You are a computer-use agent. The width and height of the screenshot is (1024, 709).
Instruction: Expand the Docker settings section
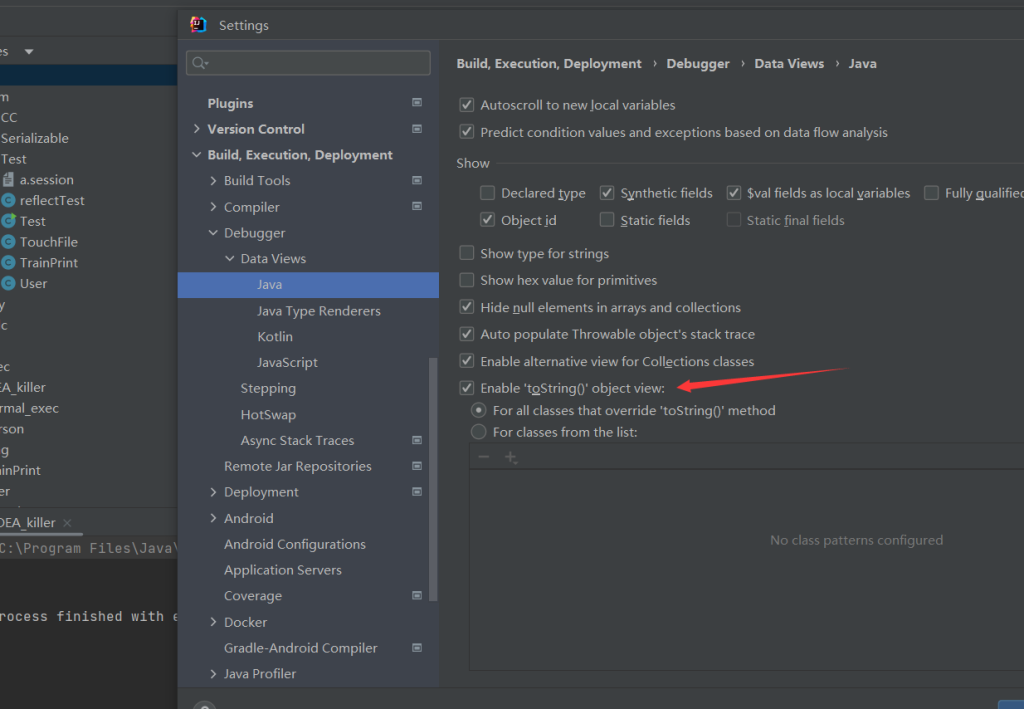pos(213,622)
